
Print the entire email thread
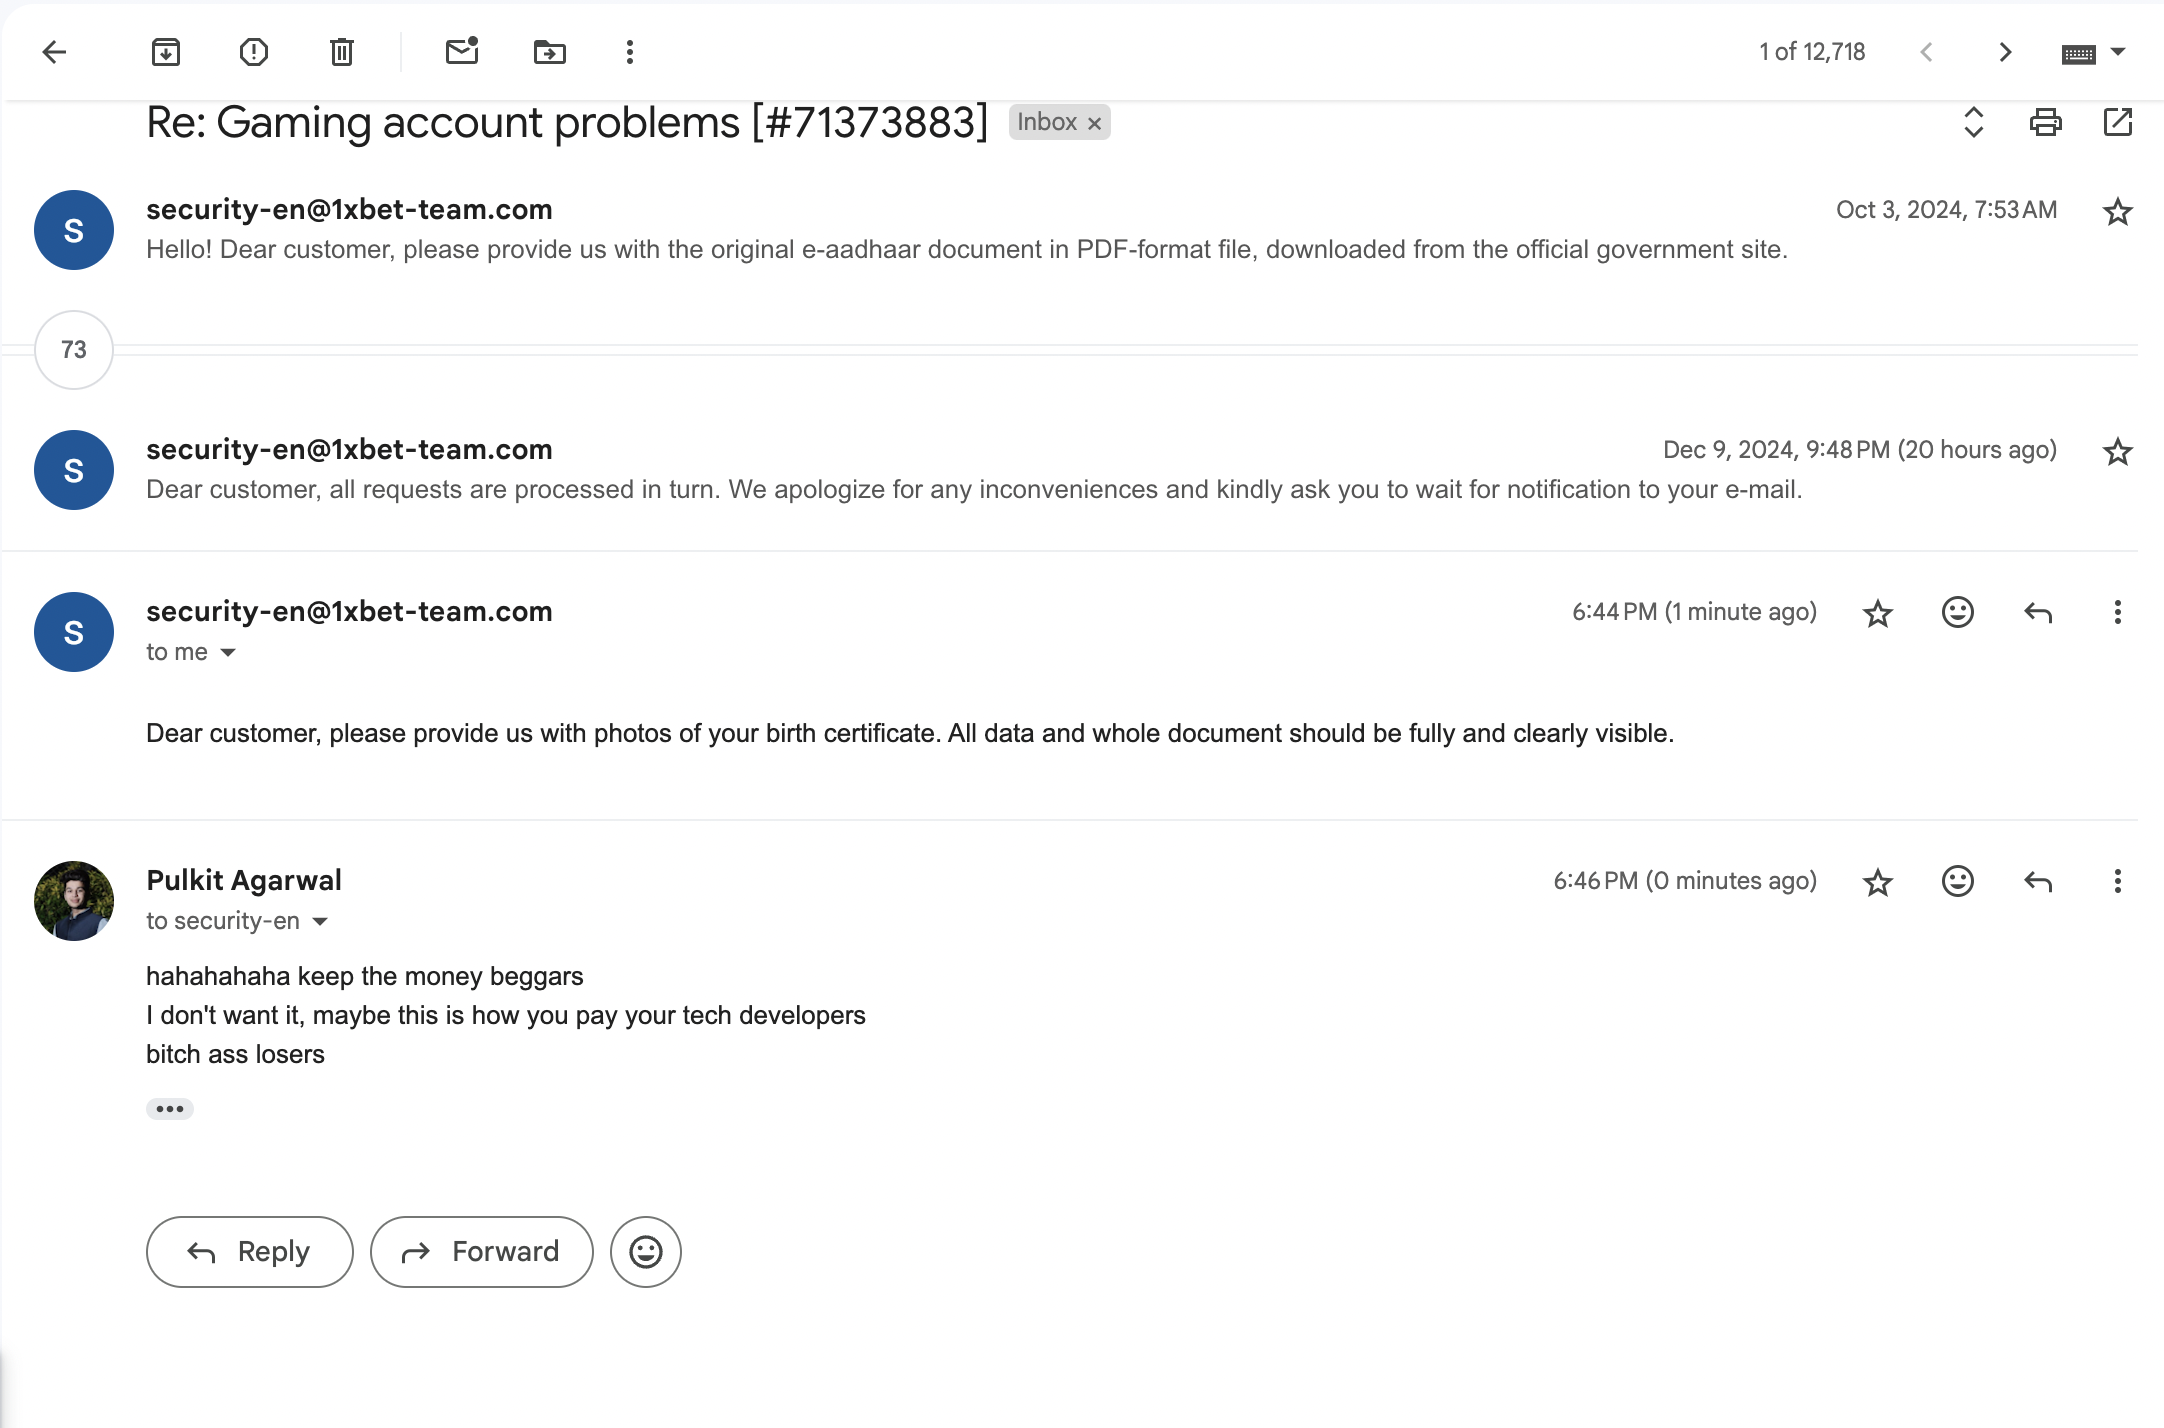click(2045, 122)
